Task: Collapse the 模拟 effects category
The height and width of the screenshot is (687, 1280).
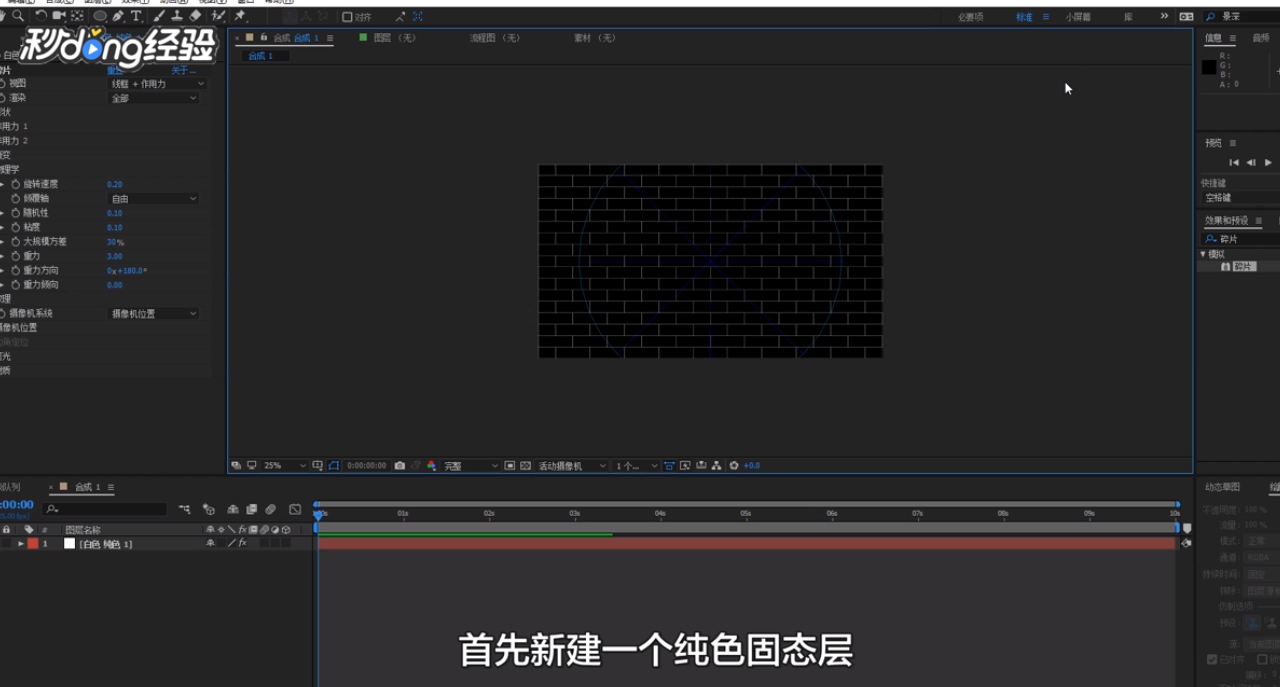Action: click(x=1203, y=254)
